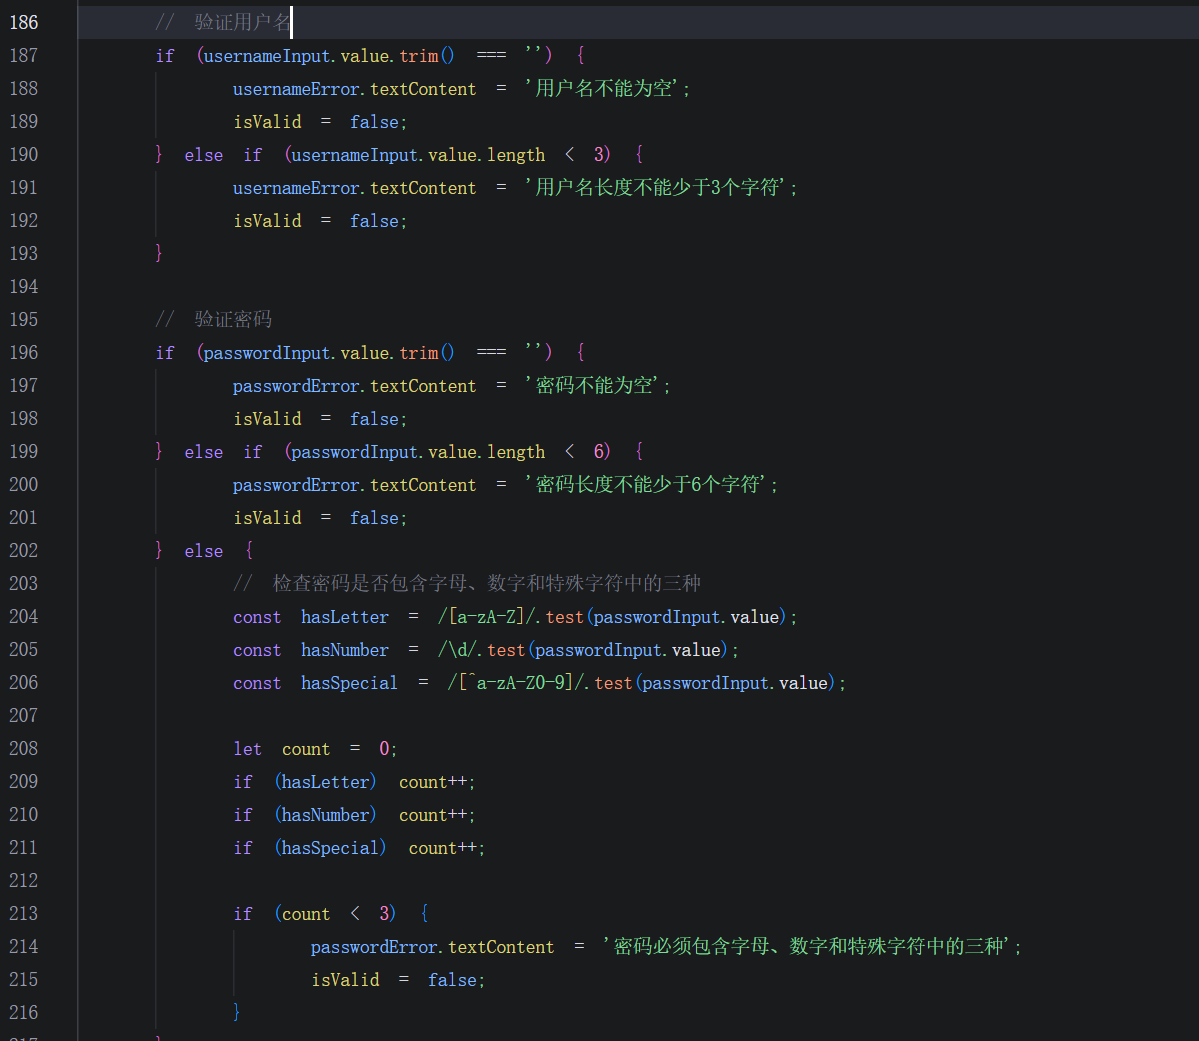Click 'count' in the 'count < 3' condition
Viewport: 1199px width, 1041px height.
point(306,914)
